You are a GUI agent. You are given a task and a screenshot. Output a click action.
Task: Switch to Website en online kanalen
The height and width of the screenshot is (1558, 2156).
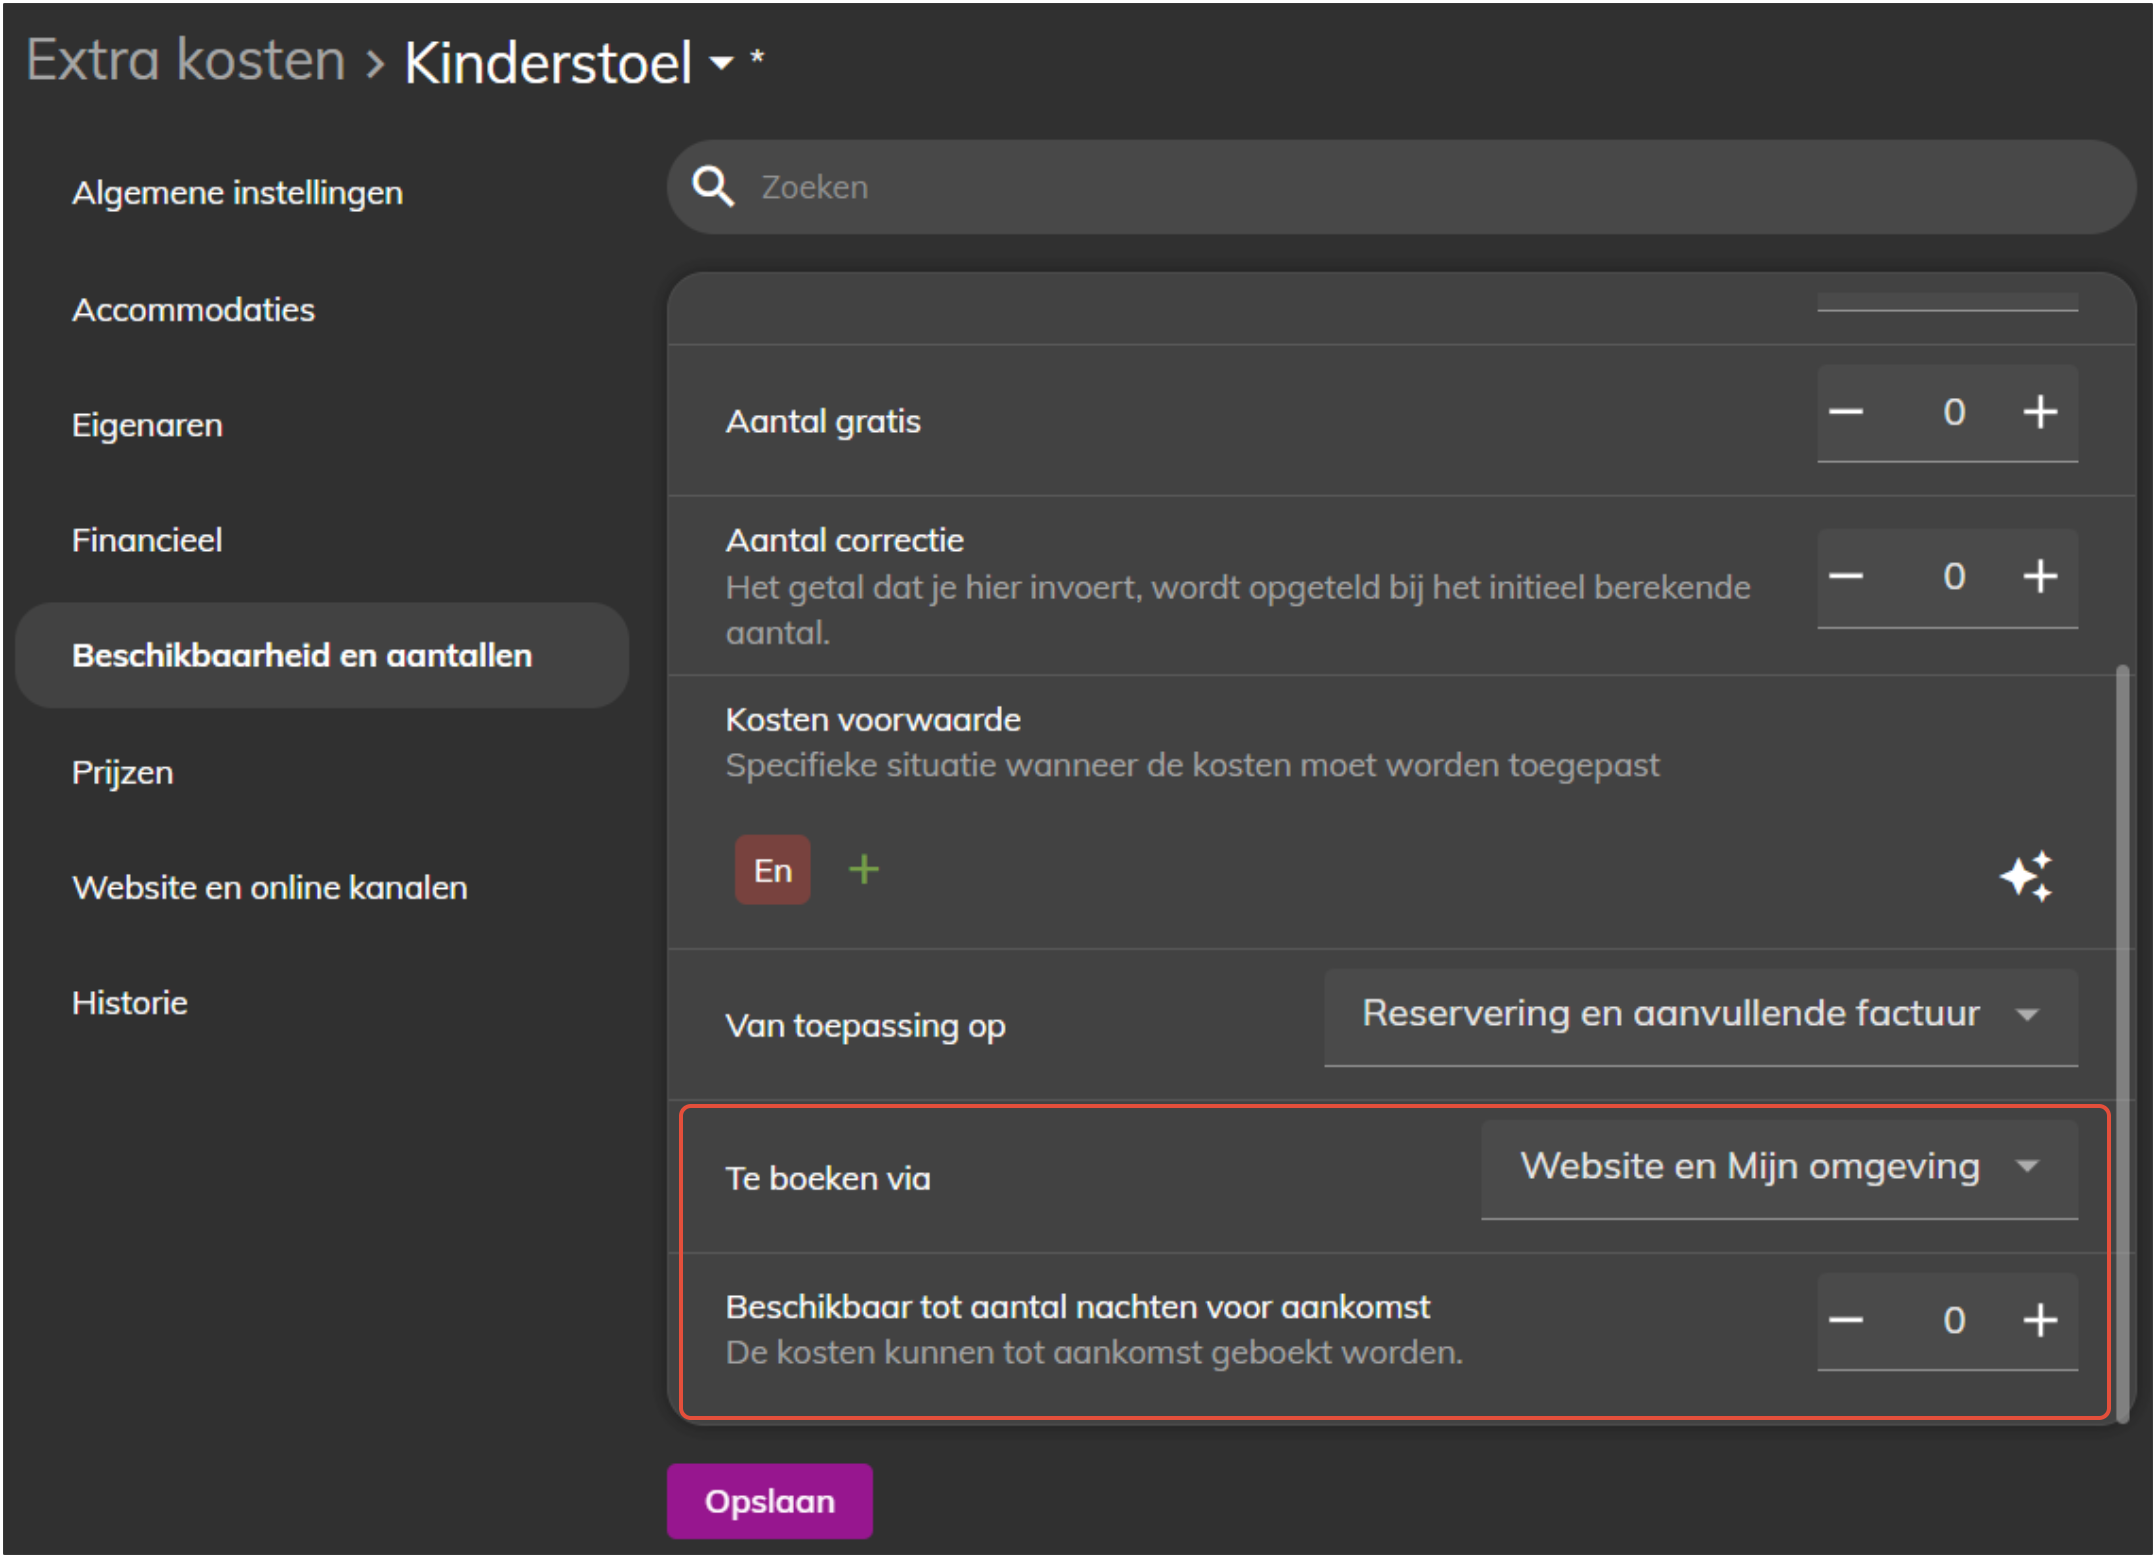[270, 887]
